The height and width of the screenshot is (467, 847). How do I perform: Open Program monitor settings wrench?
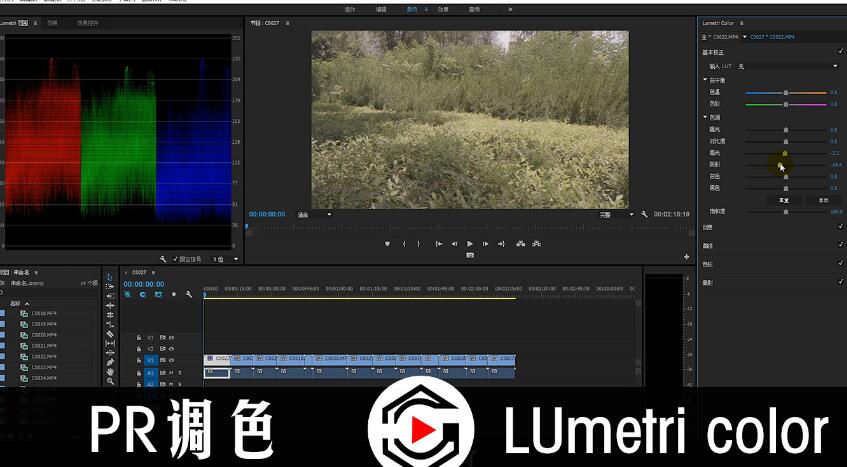click(644, 214)
